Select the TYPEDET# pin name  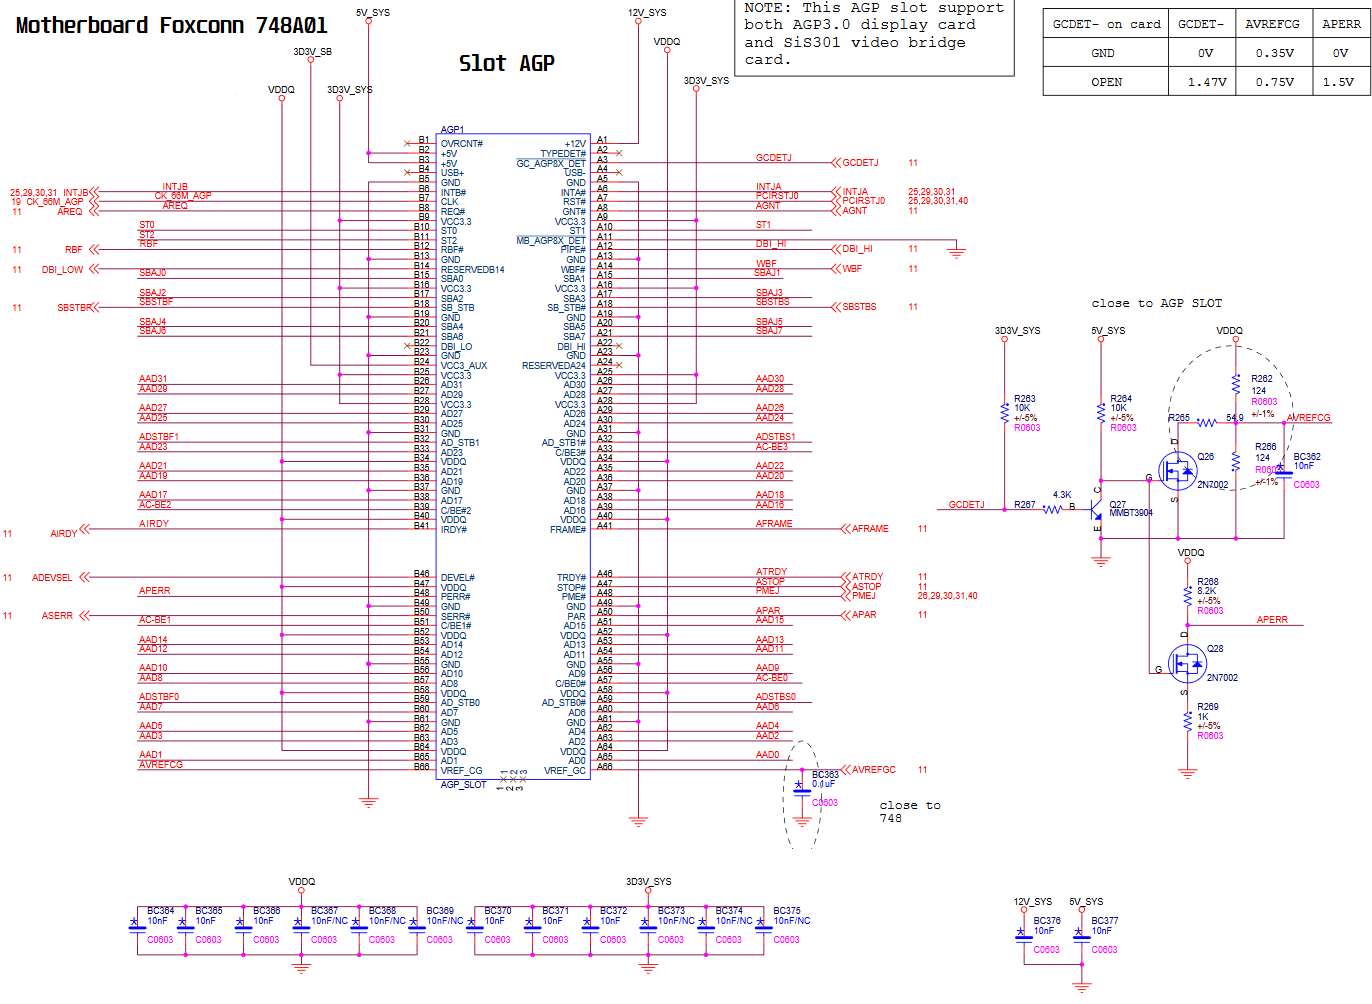tap(563, 154)
